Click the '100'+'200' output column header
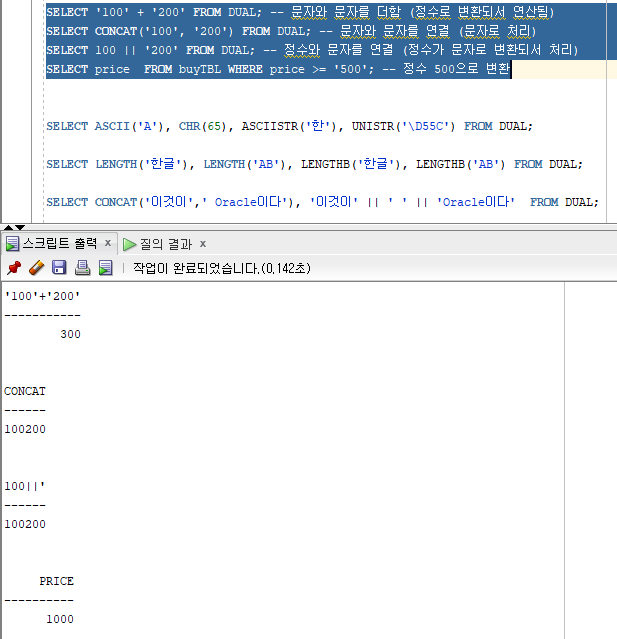Screen dimensions: 617x639 coord(42,296)
